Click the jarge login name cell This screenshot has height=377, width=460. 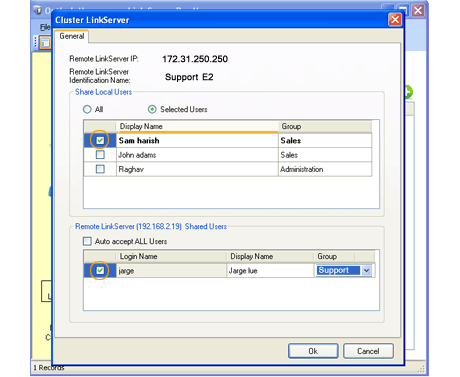pos(171,270)
